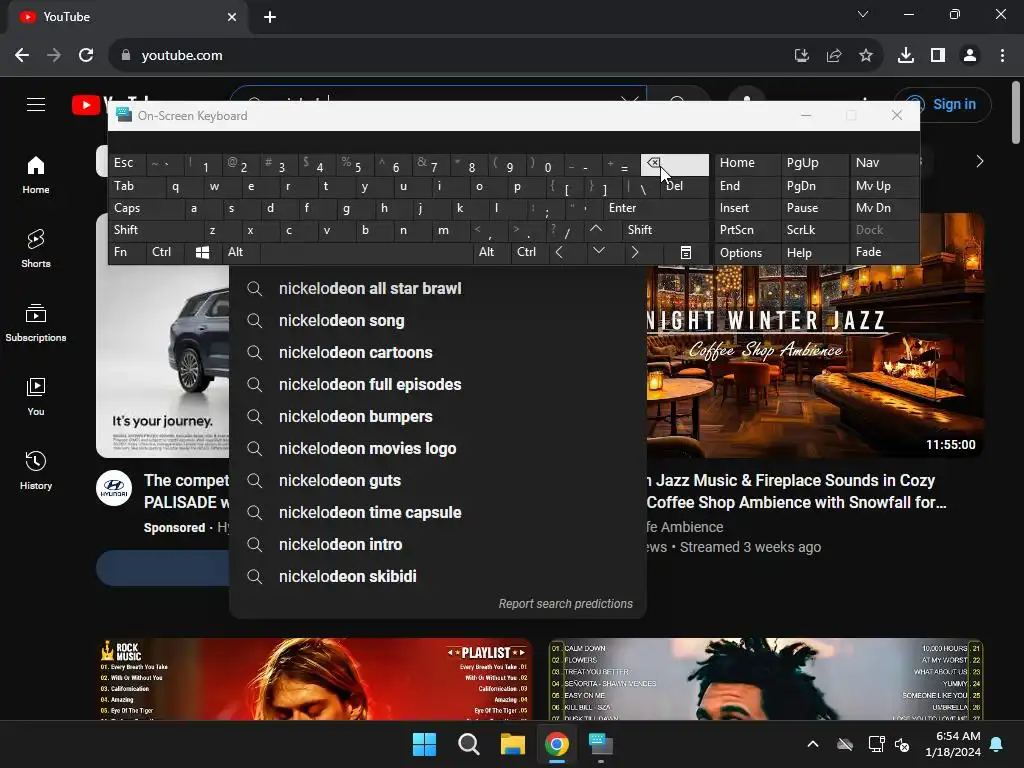Image resolution: width=1024 pixels, height=768 pixels.
Task: Click On-Screen Keyboard taskbar icon
Action: (x=601, y=744)
